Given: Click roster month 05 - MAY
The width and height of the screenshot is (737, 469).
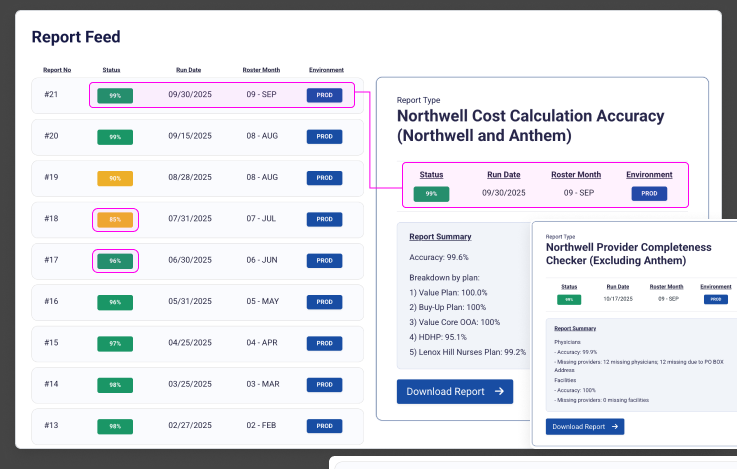Looking at the screenshot, I should pos(263,301).
